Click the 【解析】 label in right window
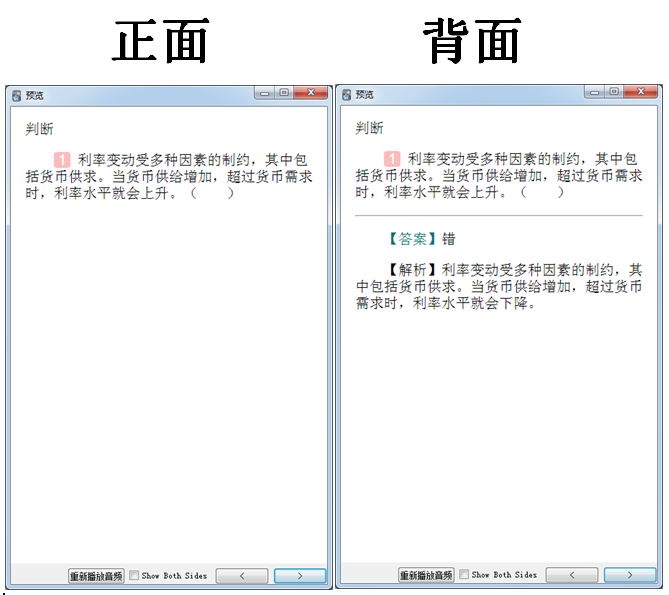The height and width of the screenshot is (595, 669). click(x=412, y=270)
